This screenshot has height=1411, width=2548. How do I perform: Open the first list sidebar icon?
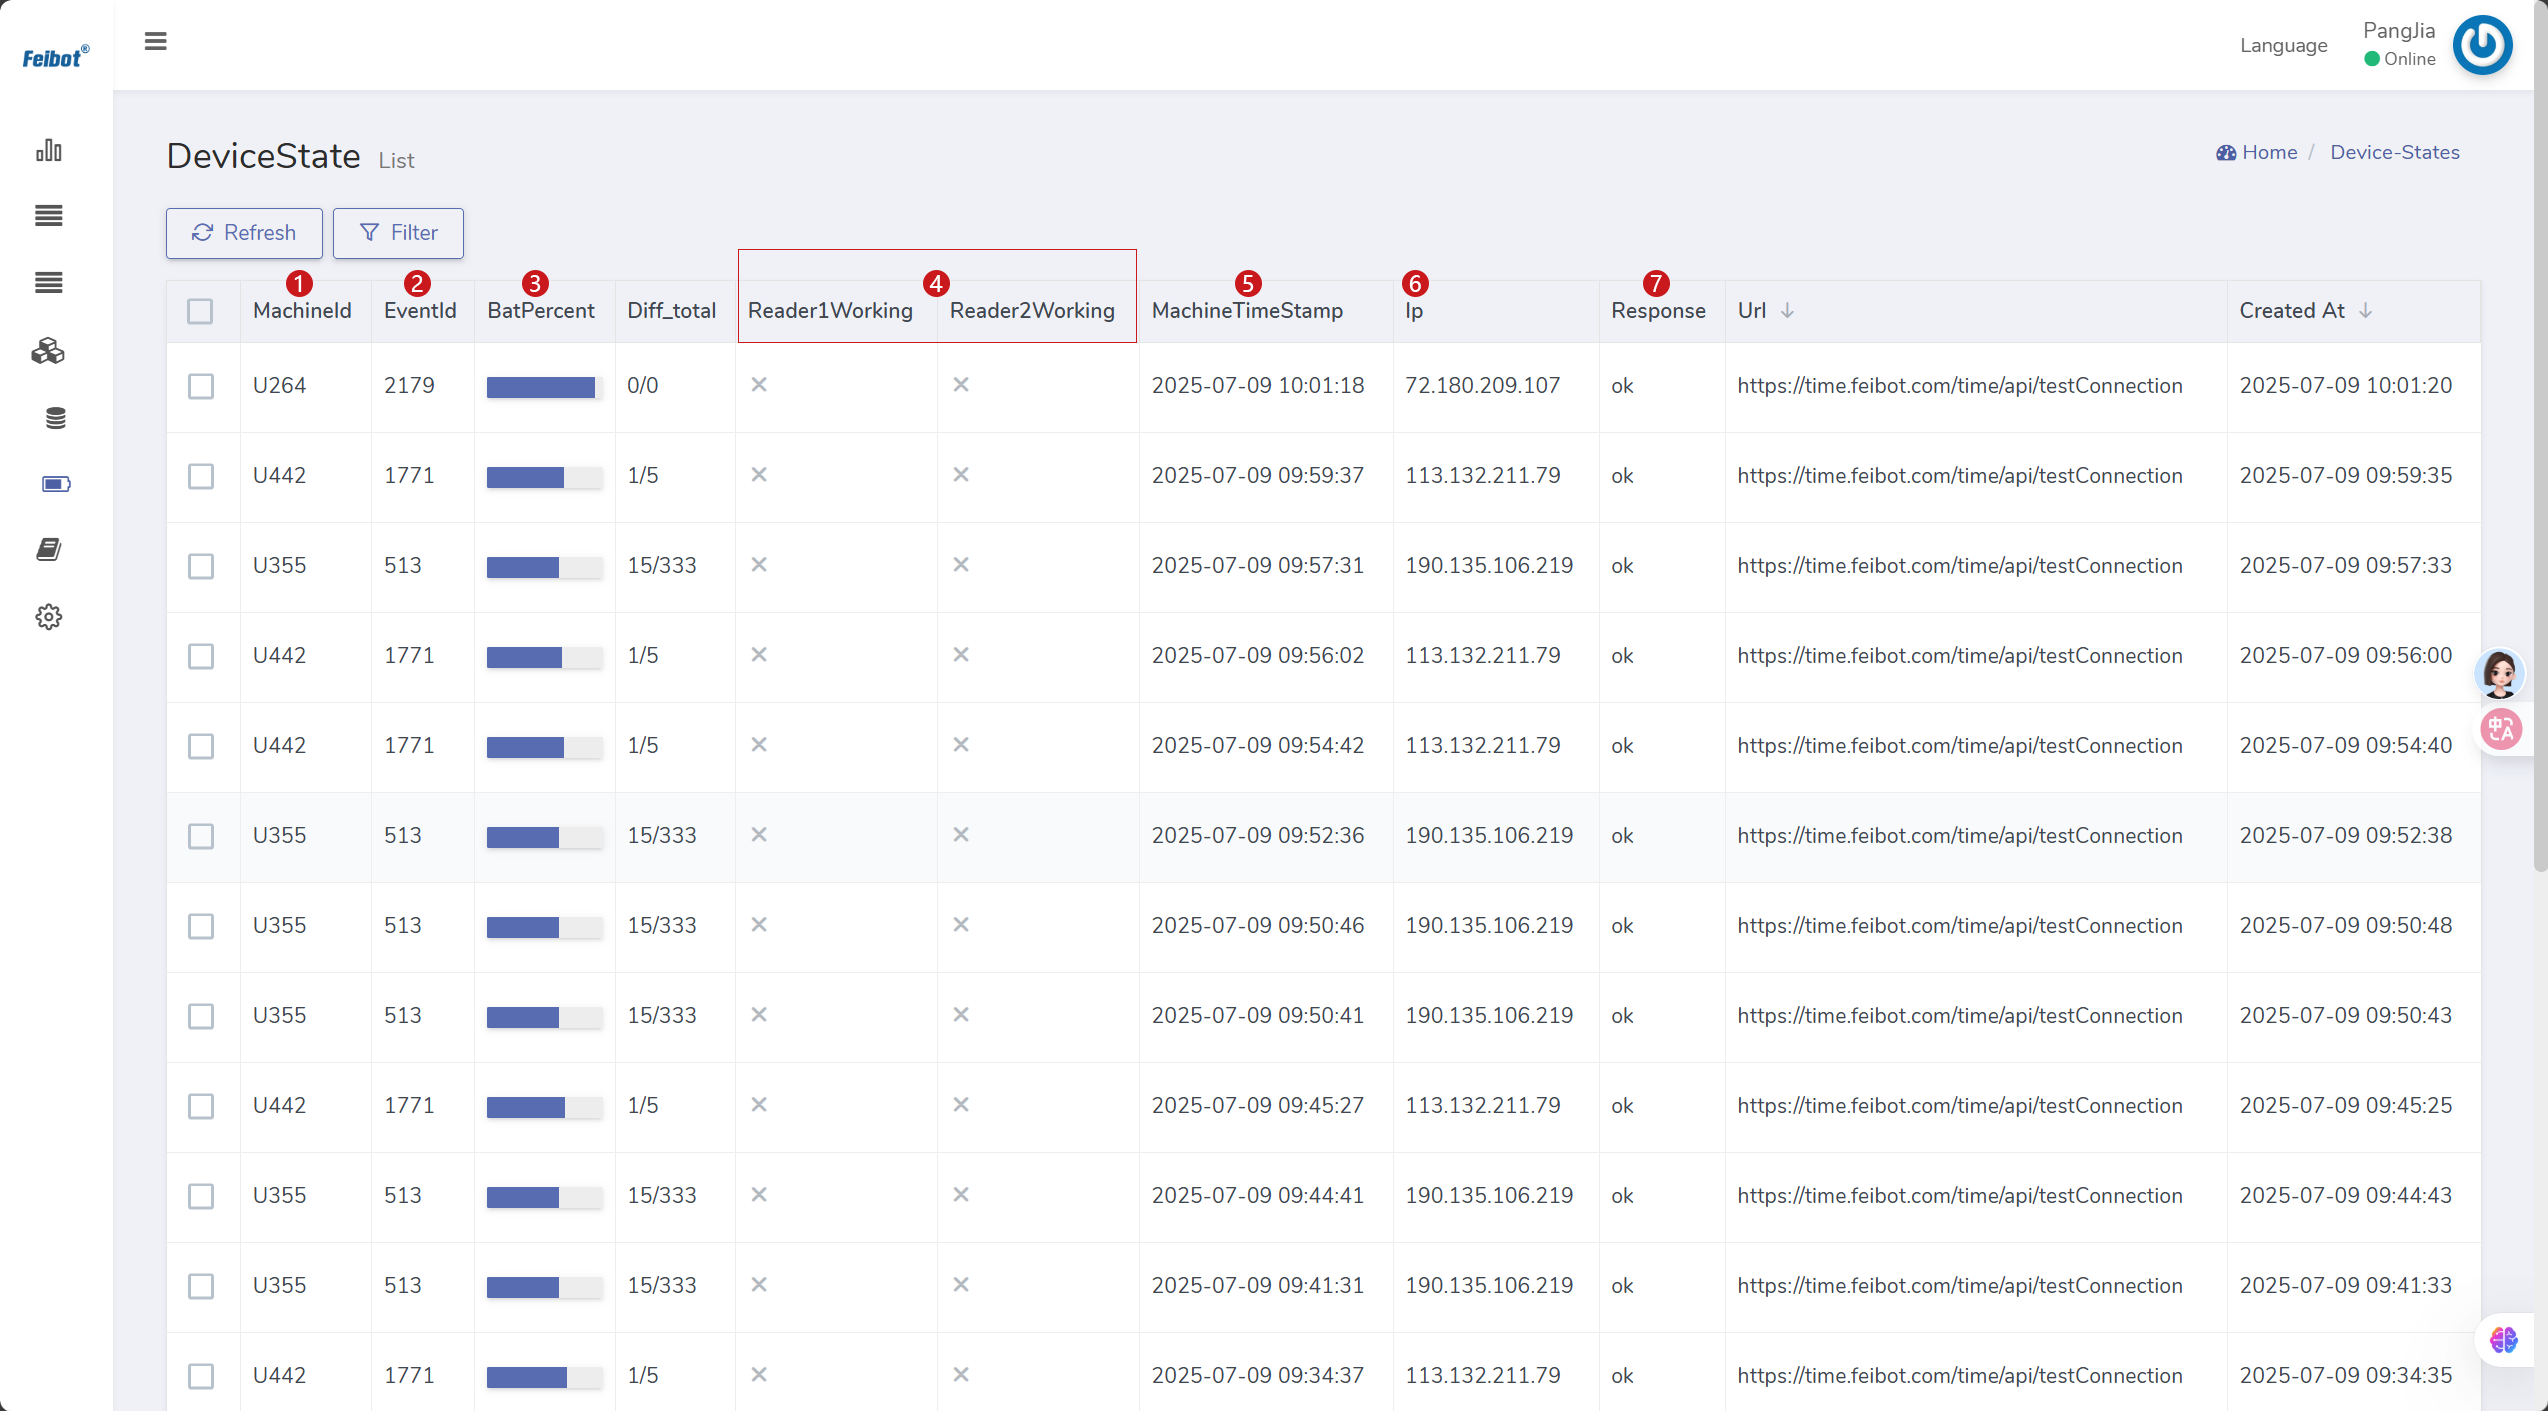[49, 215]
